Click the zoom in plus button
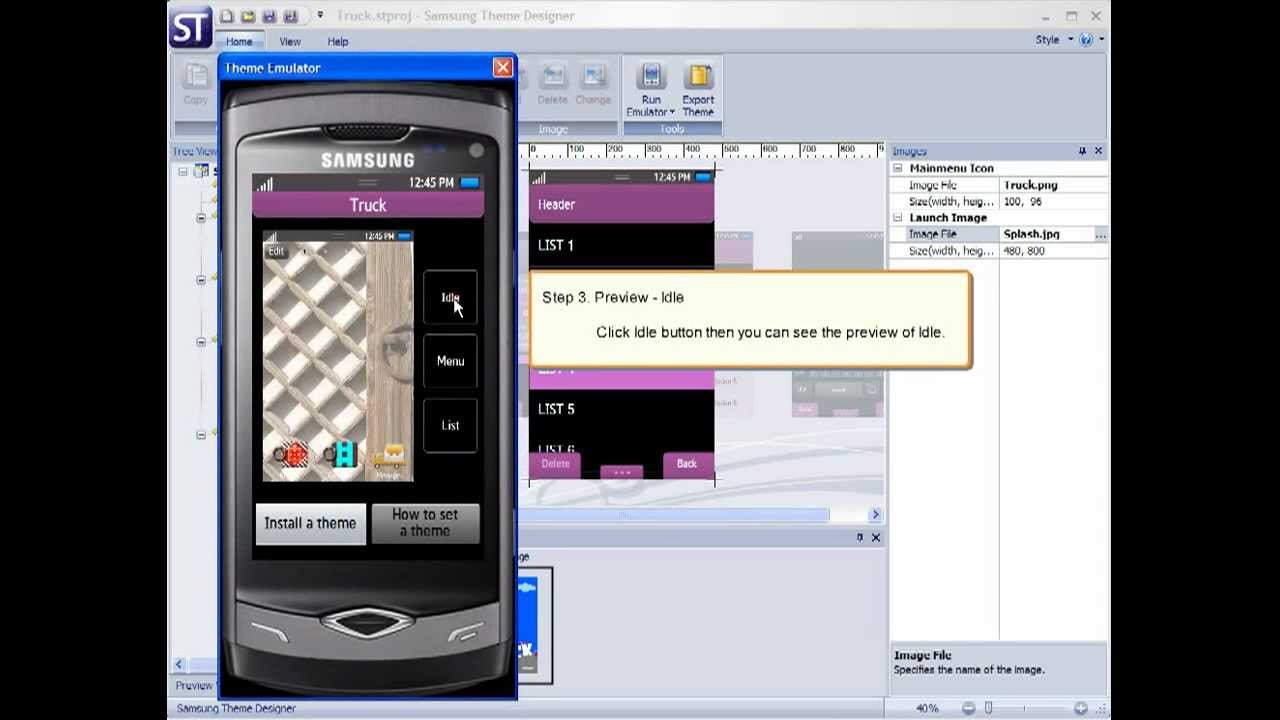The width and height of the screenshot is (1280, 720). point(1080,708)
